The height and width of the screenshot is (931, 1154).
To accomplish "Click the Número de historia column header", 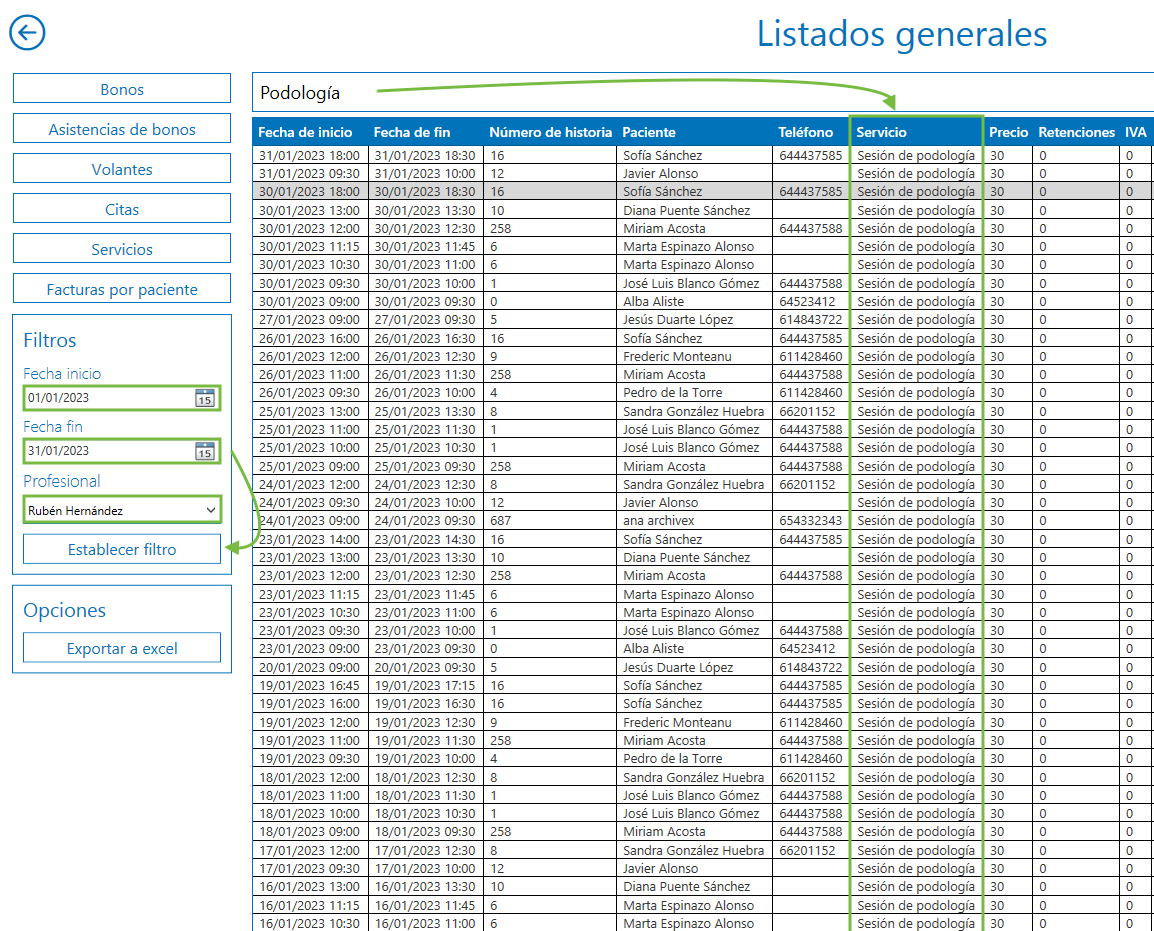I will pos(550,132).
